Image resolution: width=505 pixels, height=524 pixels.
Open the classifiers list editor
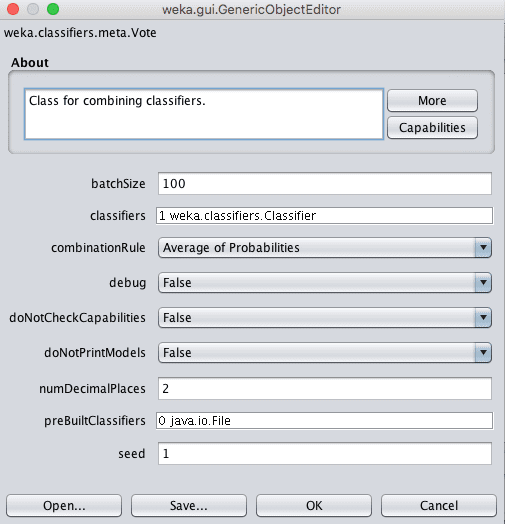(324, 216)
